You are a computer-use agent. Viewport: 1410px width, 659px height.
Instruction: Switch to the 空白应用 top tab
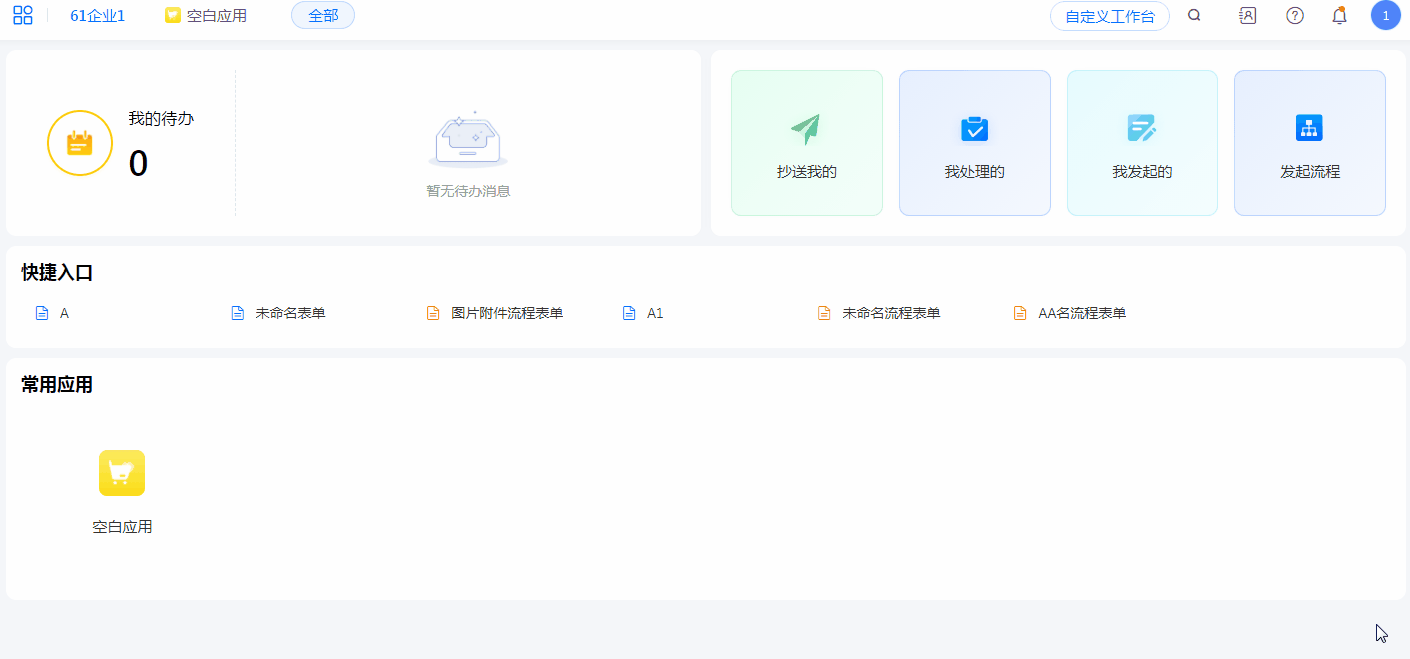(206, 15)
